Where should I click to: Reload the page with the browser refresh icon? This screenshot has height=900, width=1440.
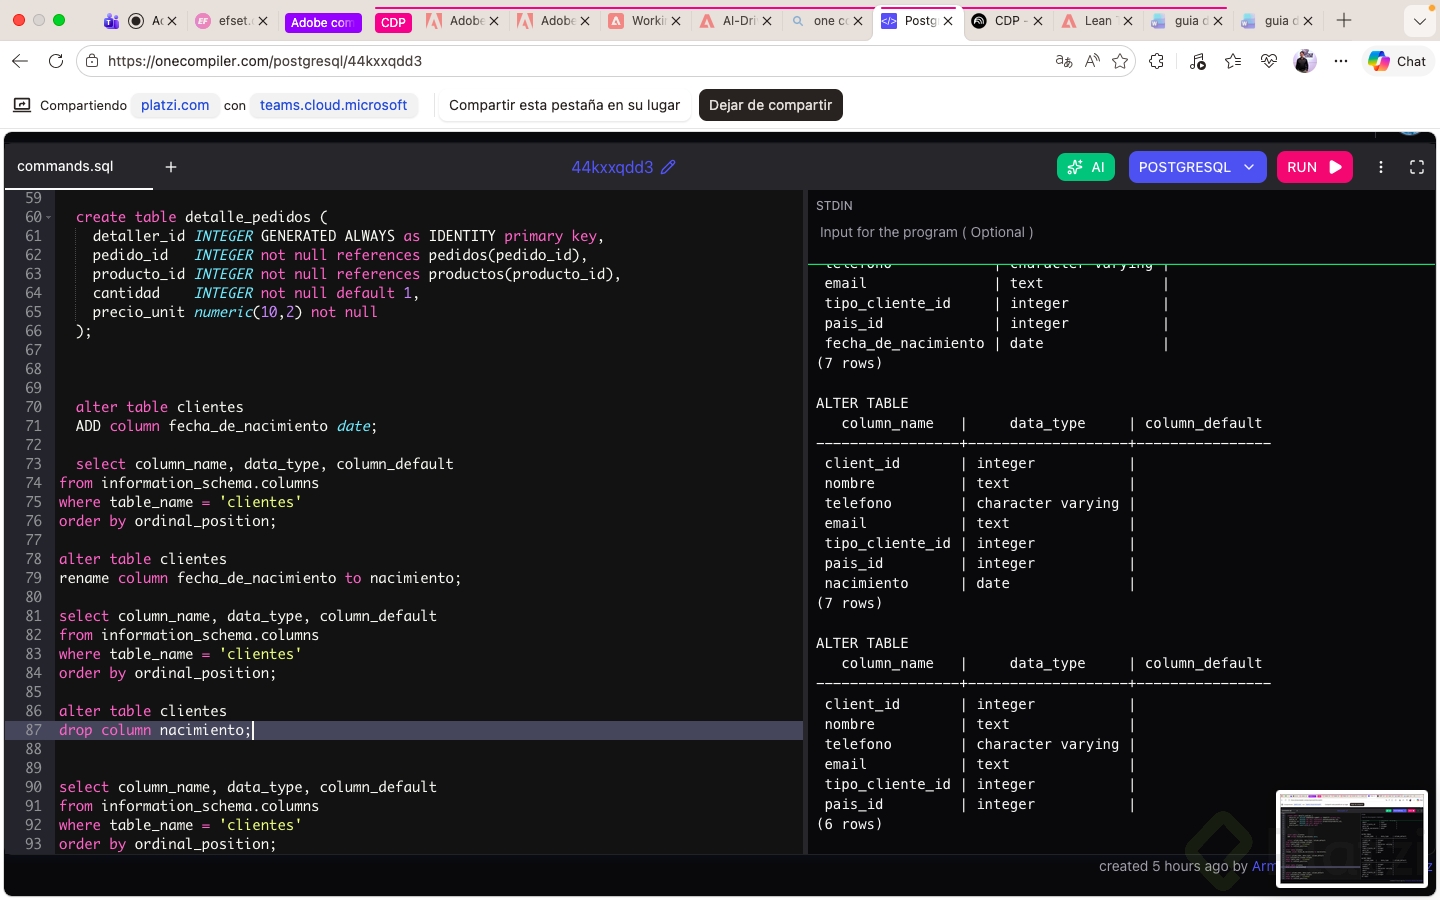(x=56, y=61)
